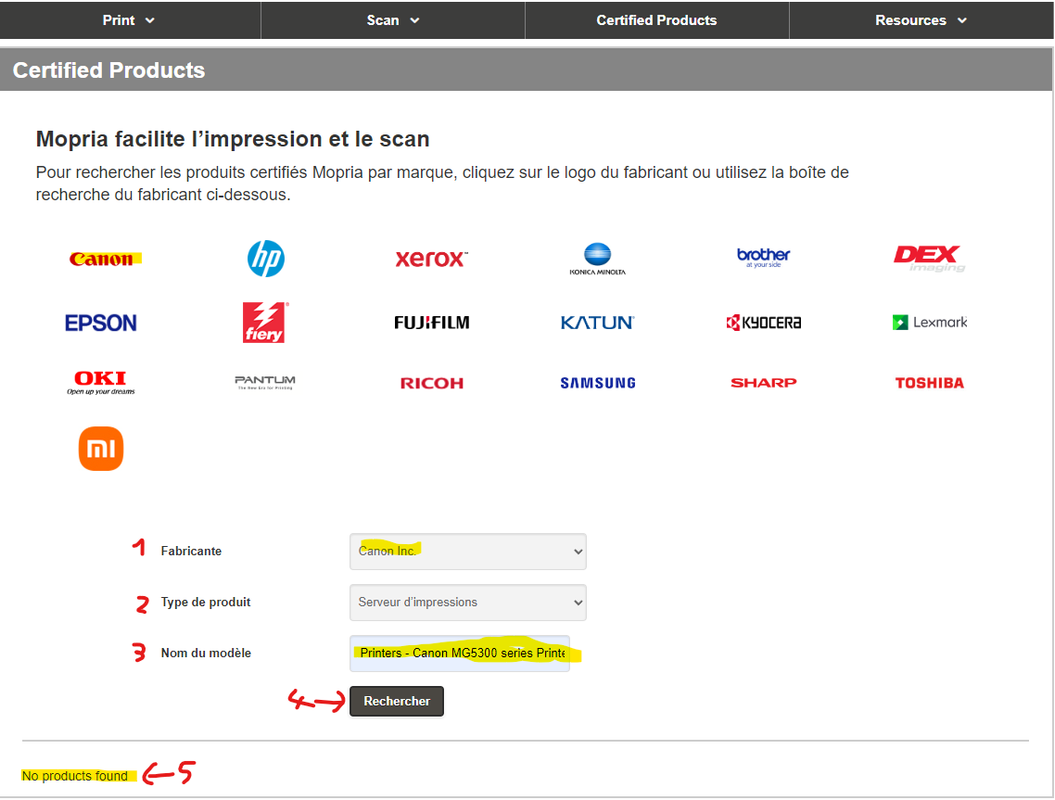Select the Kyocera logo
Image resolution: width=1055 pixels, height=800 pixels.
(x=764, y=322)
